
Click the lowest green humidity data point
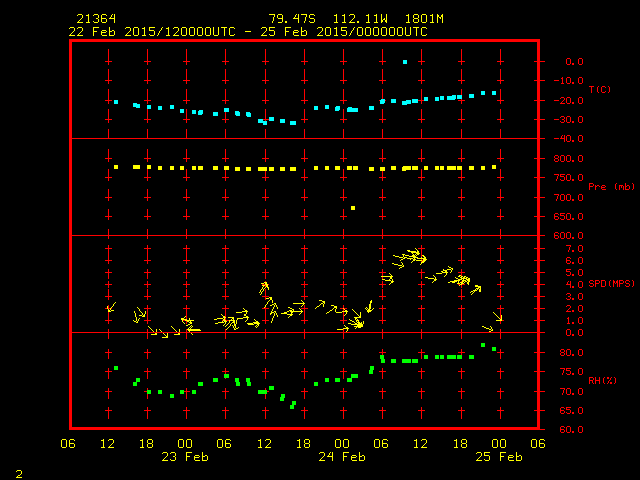pos(292,407)
